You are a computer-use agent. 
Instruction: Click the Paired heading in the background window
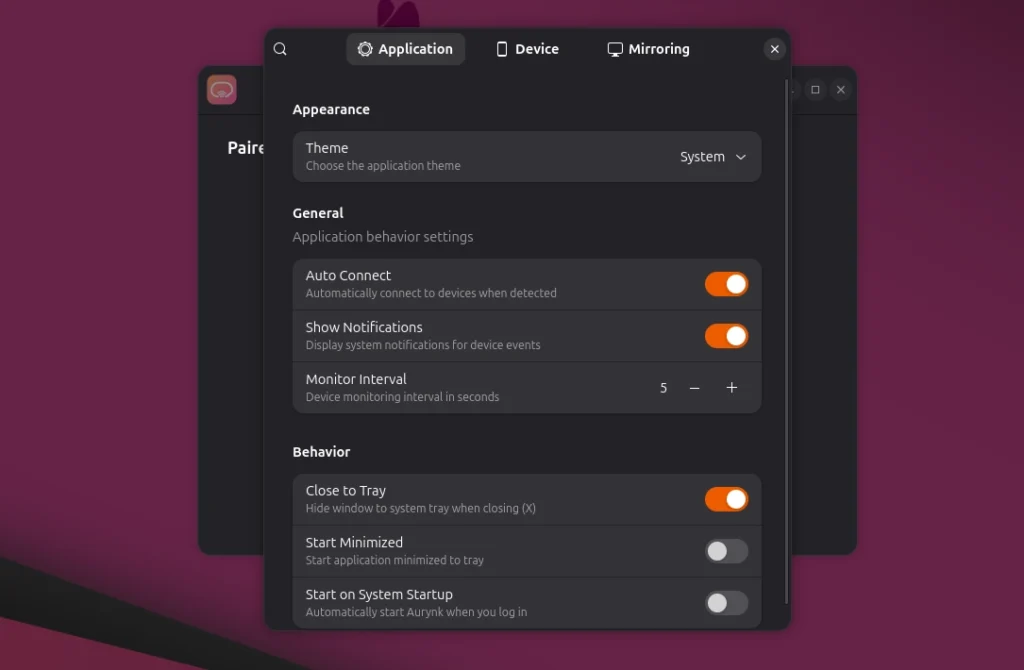tap(245, 148)
